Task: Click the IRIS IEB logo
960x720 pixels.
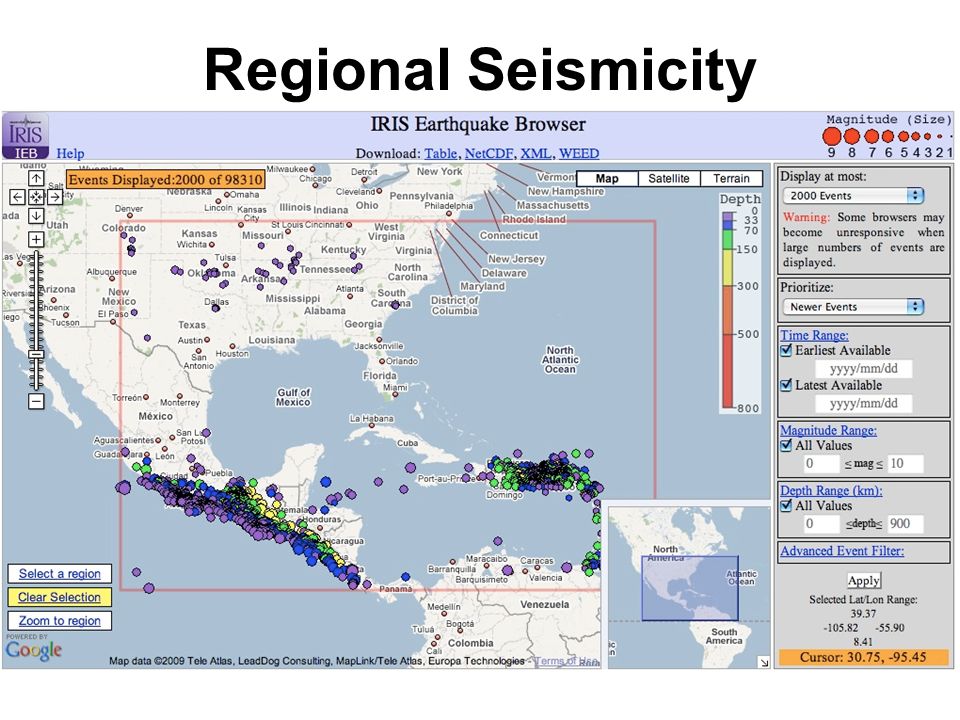Action: (x=25, y=136)
